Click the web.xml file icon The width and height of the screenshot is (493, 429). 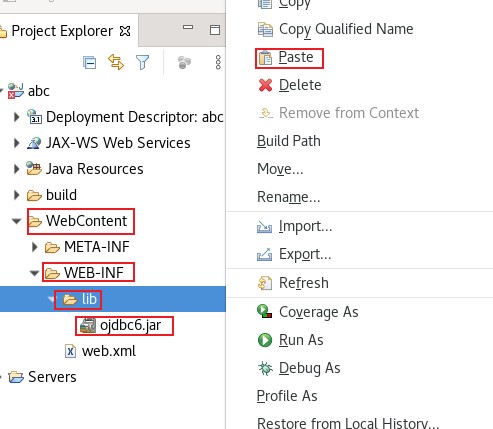pyautogui.click(x=70, y=351)
